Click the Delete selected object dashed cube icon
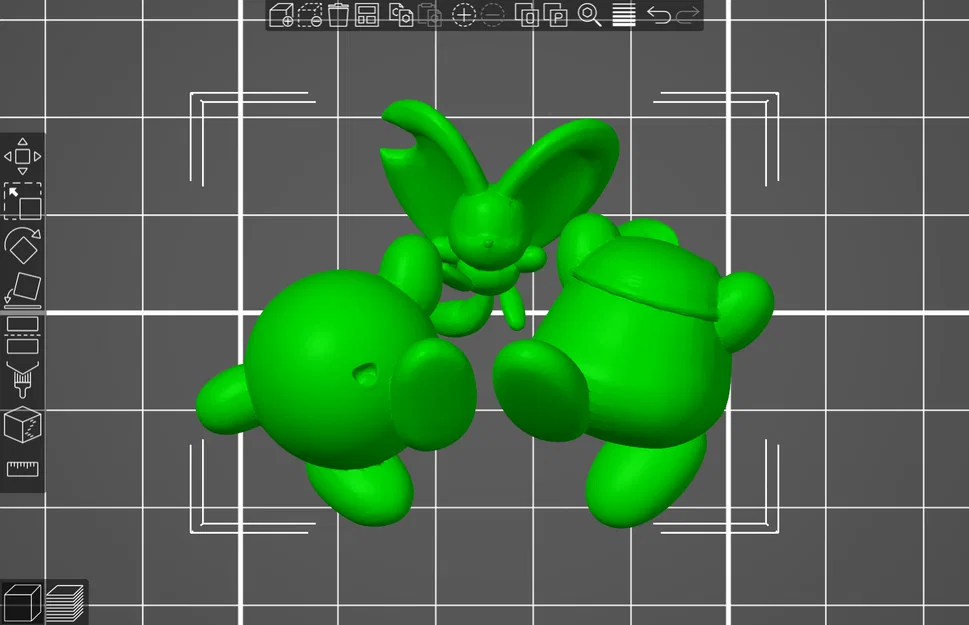 click(310, 15)
